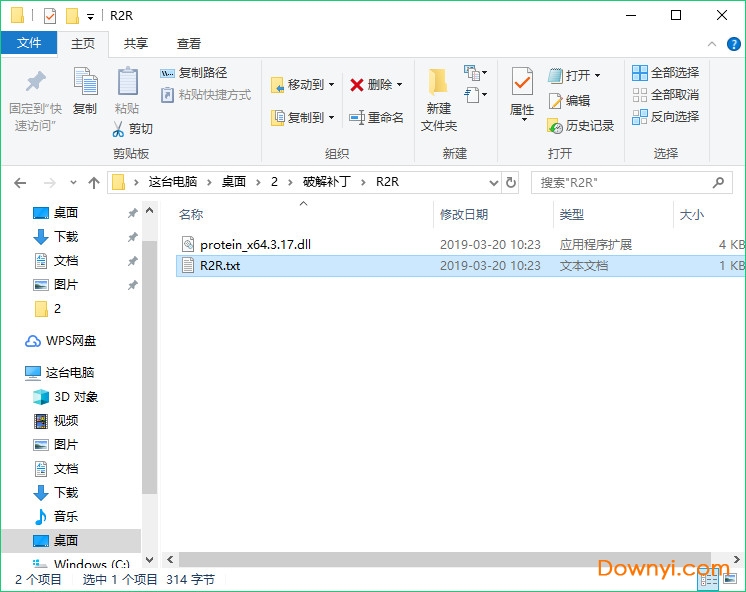
Task: Open the File tab
Action: tap(29, 43)
